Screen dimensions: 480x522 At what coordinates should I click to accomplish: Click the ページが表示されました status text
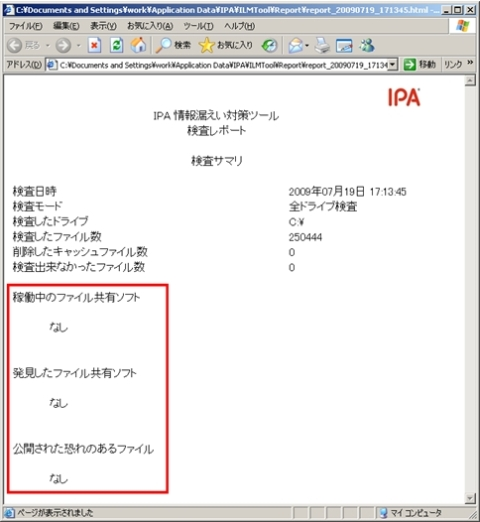pyautogui.click(x=55, y=513)
